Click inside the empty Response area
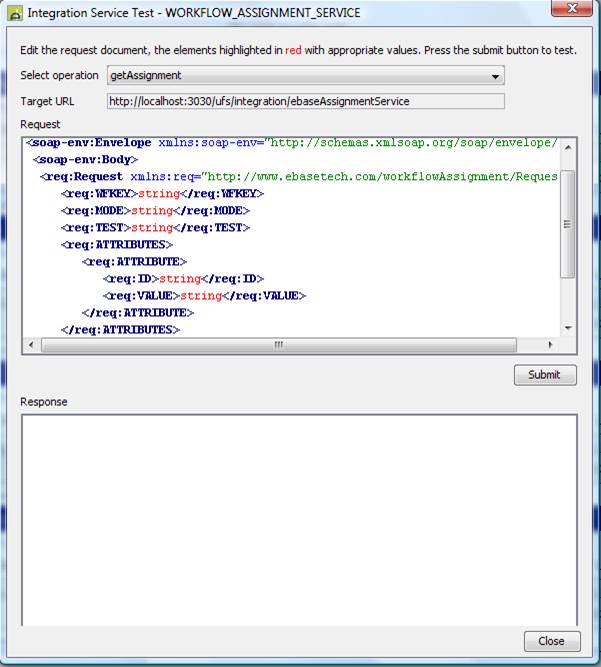This screenshot has height=667, width=601. pyautogui.click(x=299, y=520)
